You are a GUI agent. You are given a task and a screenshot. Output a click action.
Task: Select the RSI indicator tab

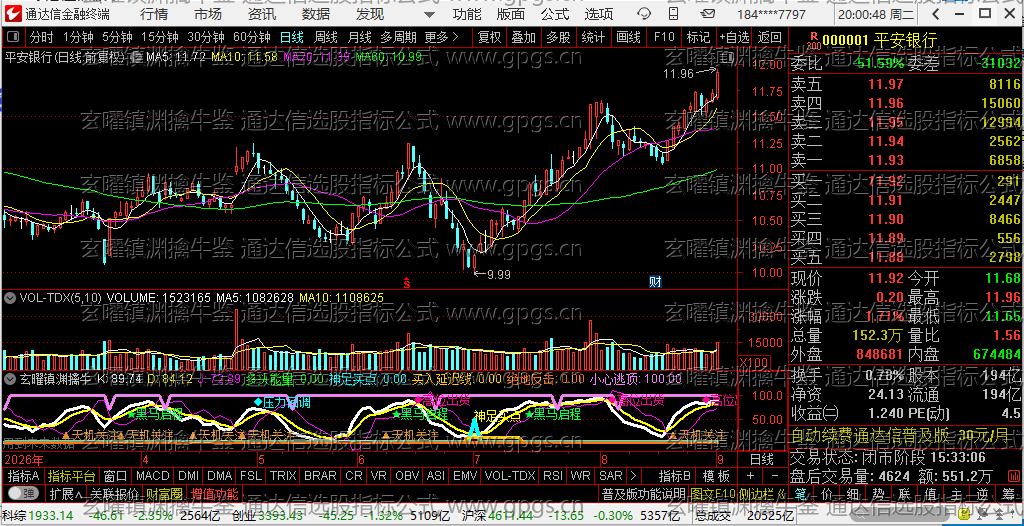coord(553,476)
